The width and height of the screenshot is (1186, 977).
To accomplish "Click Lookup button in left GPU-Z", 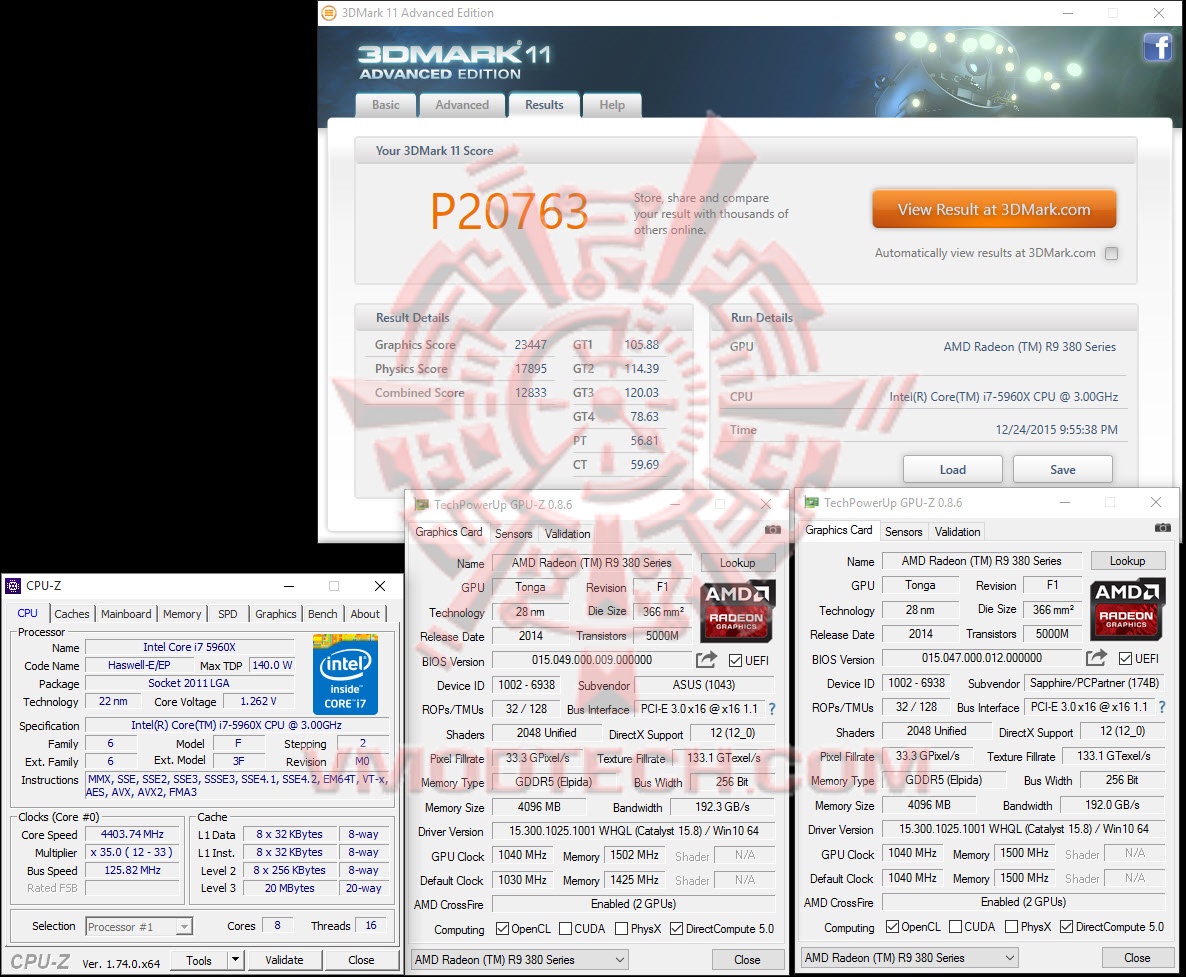I will (737, 563).
